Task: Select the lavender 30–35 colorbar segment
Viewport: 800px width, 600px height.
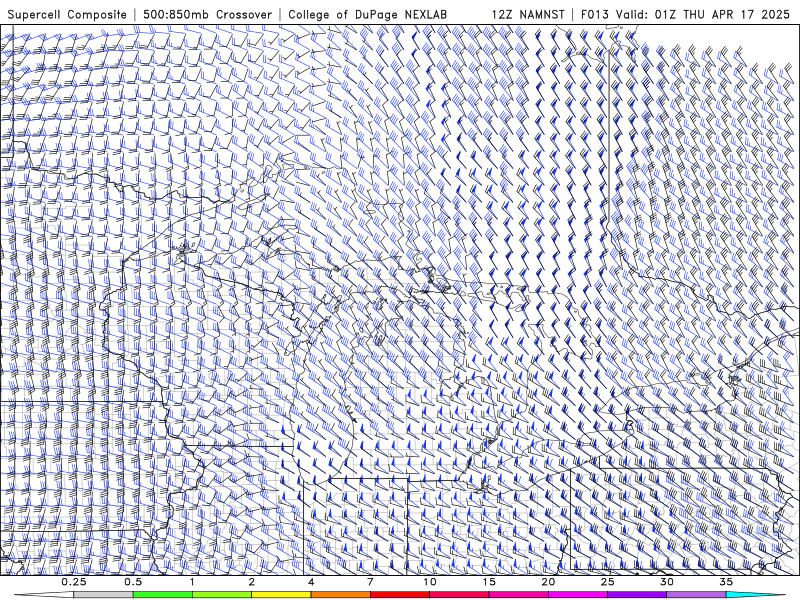Action: [696, 595]
